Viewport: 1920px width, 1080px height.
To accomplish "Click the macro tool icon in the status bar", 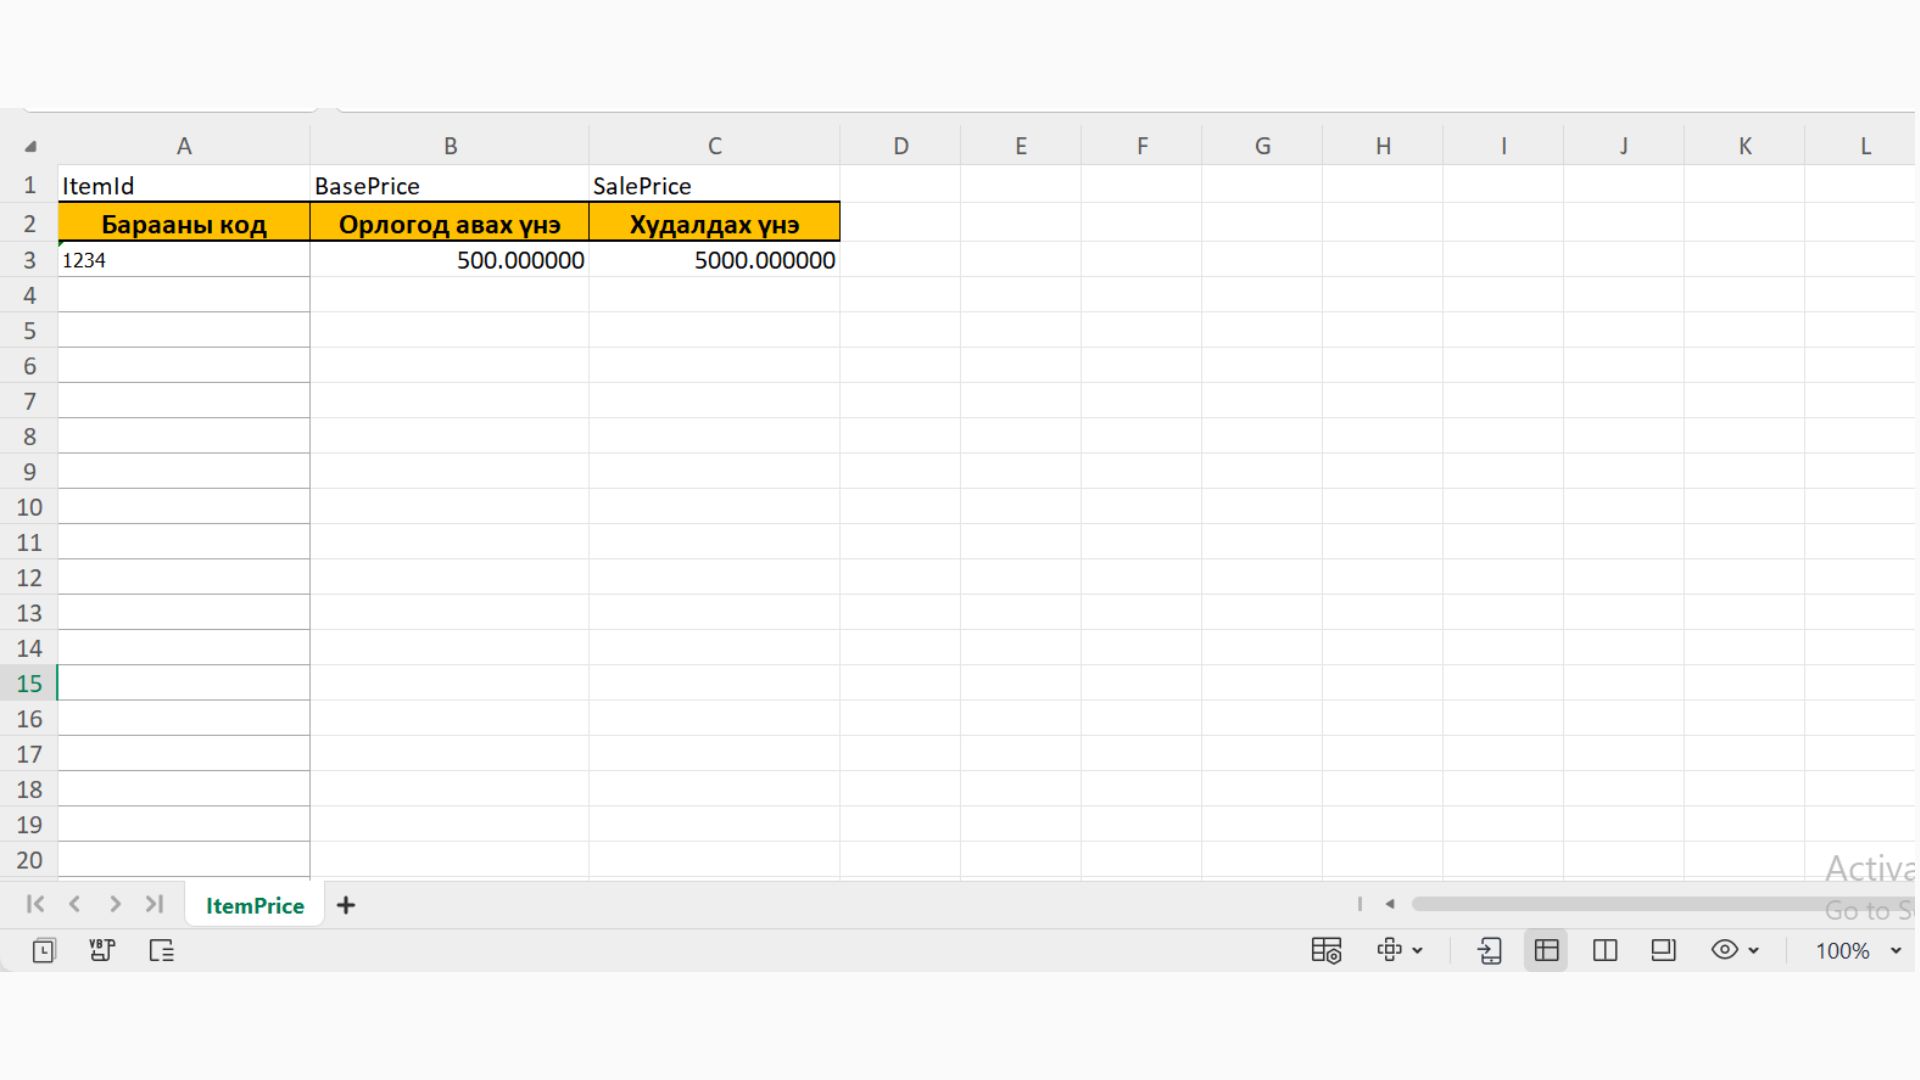I will 102,951.
